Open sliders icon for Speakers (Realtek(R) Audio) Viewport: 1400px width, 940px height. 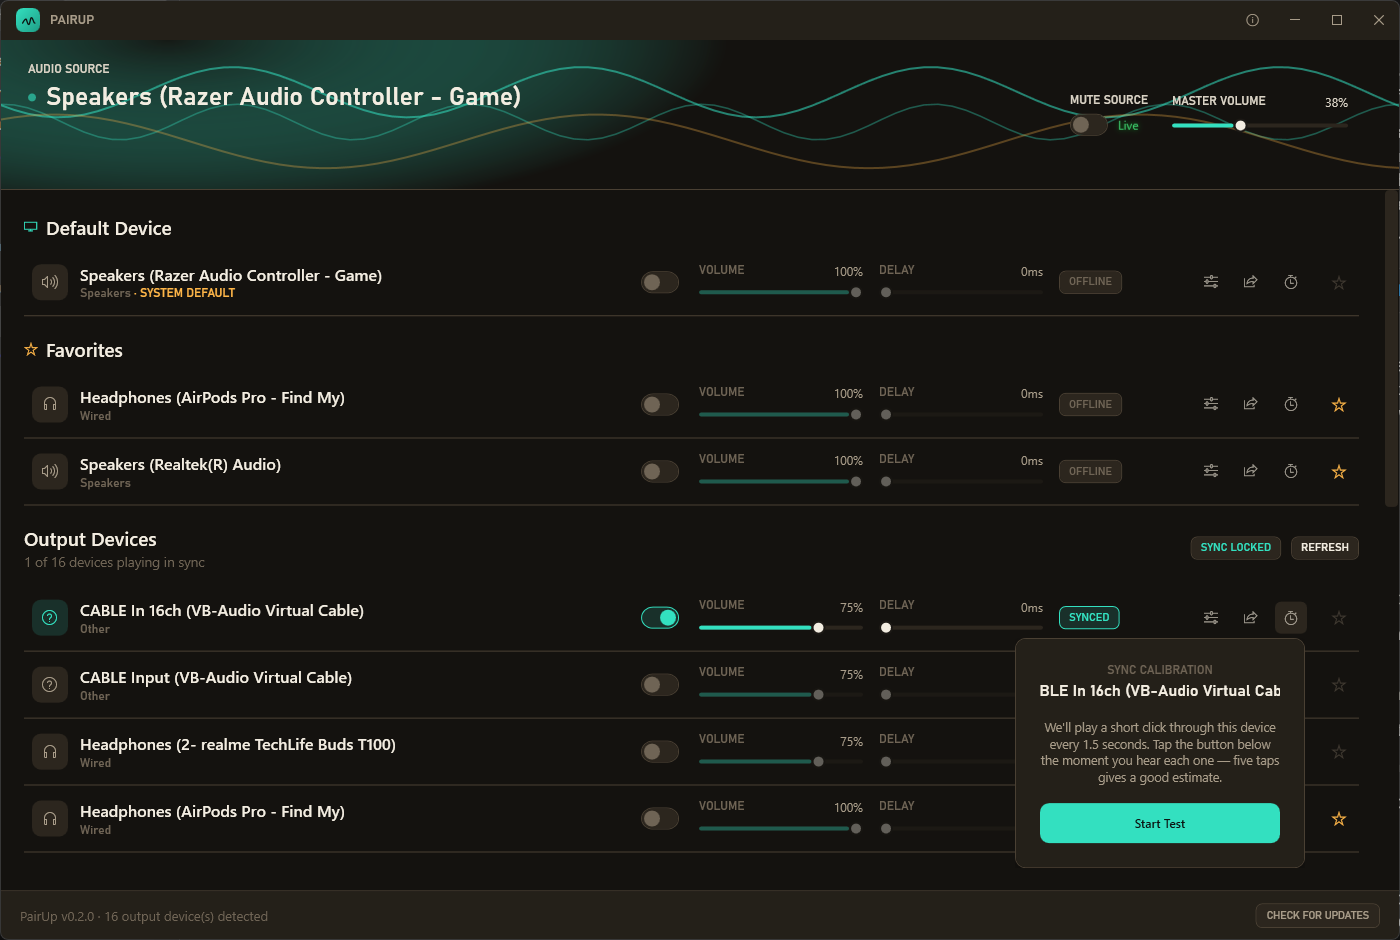[1211, 471]
